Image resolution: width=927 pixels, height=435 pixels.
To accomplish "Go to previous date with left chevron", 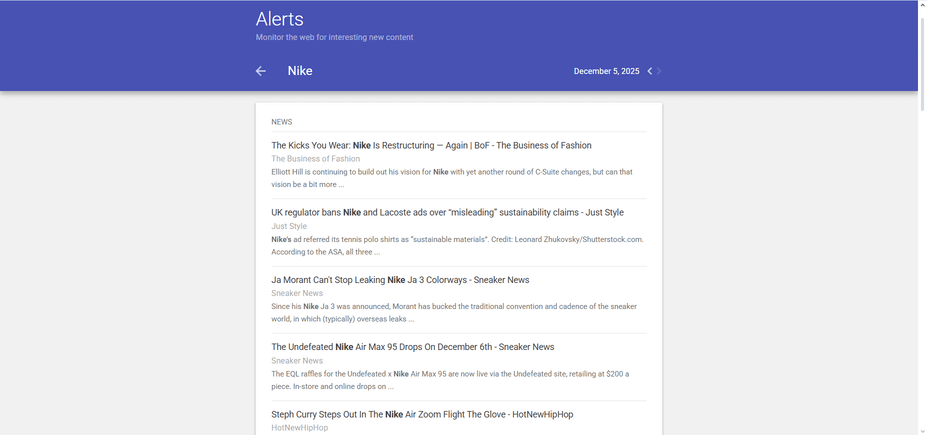I will click(x=650, y=71).
